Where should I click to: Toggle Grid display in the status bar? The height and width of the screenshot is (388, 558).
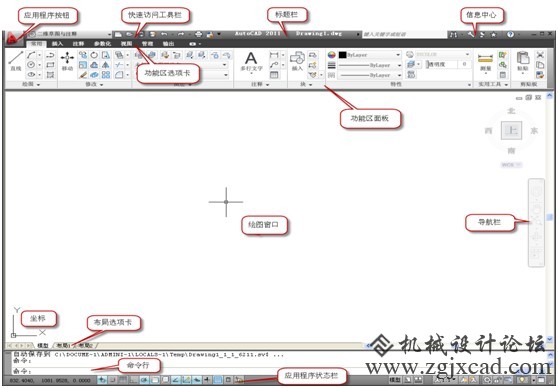coord(123,380)
